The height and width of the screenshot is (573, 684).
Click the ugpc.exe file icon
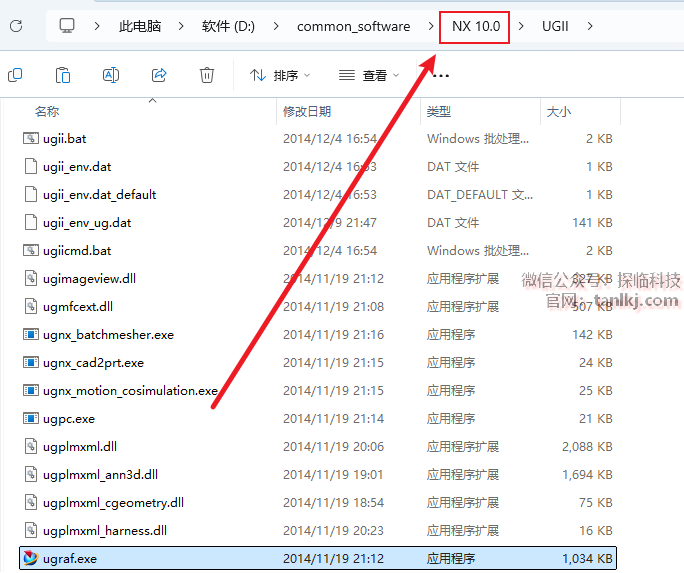coord(31,419)
